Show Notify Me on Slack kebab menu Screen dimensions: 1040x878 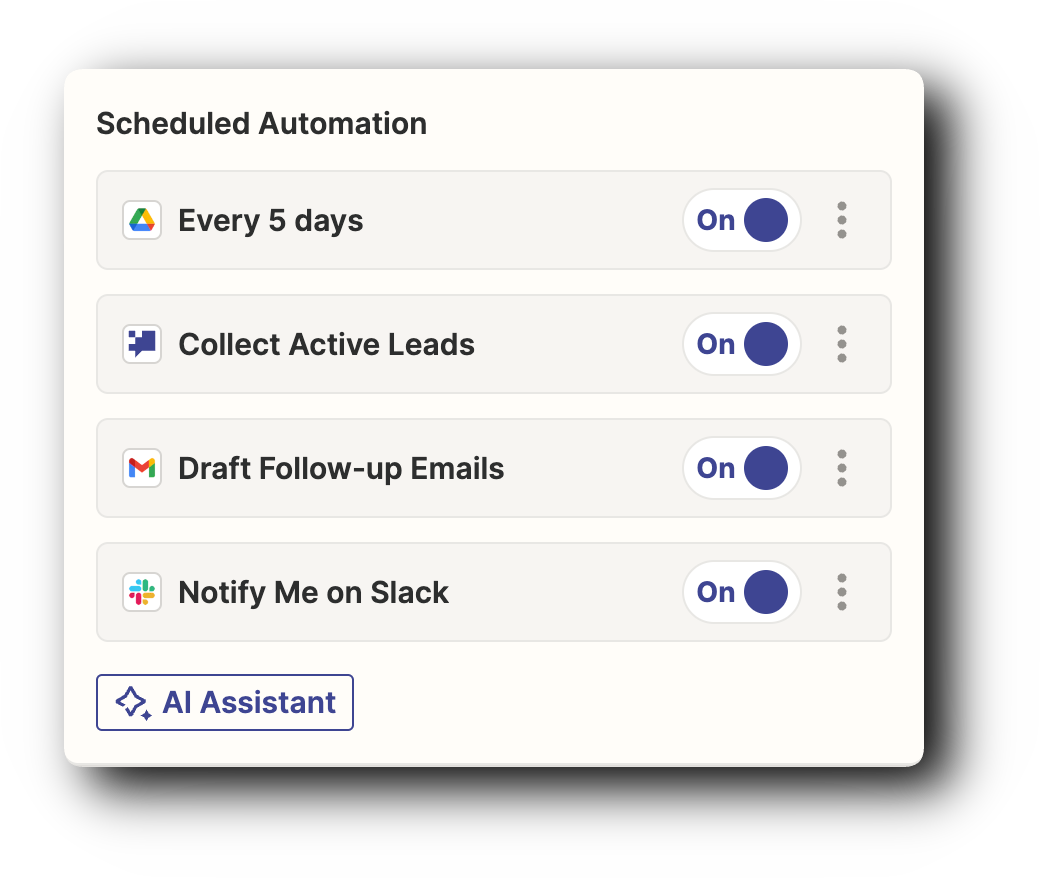click(x=842, y=592)
